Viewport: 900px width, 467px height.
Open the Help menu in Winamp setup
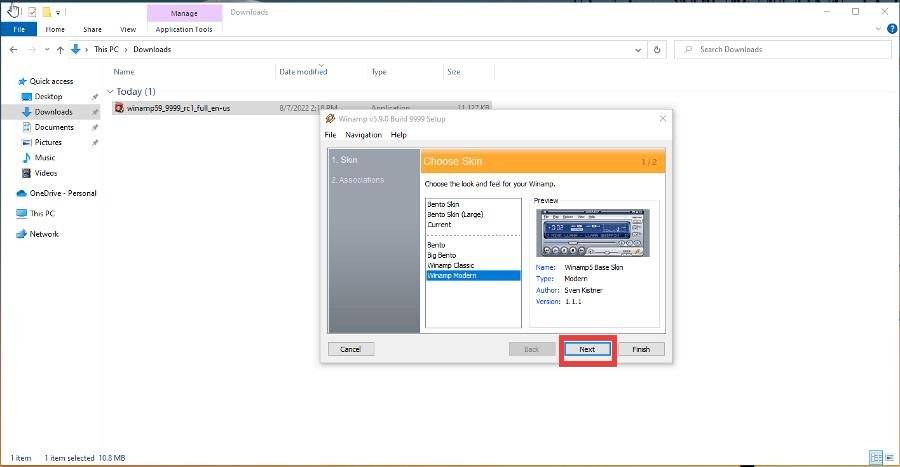(398, 135)
